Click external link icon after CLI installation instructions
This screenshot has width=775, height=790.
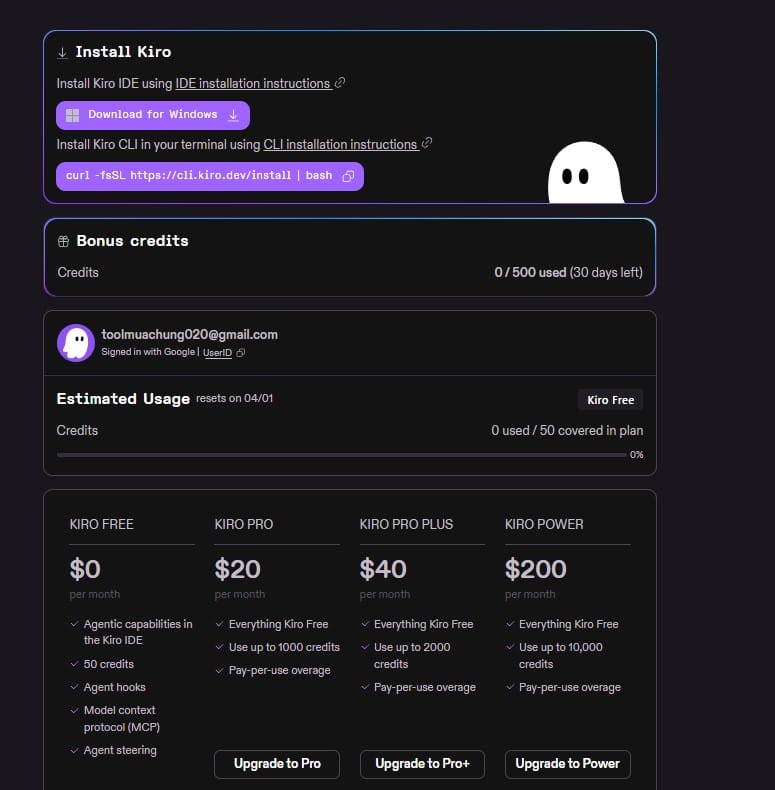(x=427, y=144)
